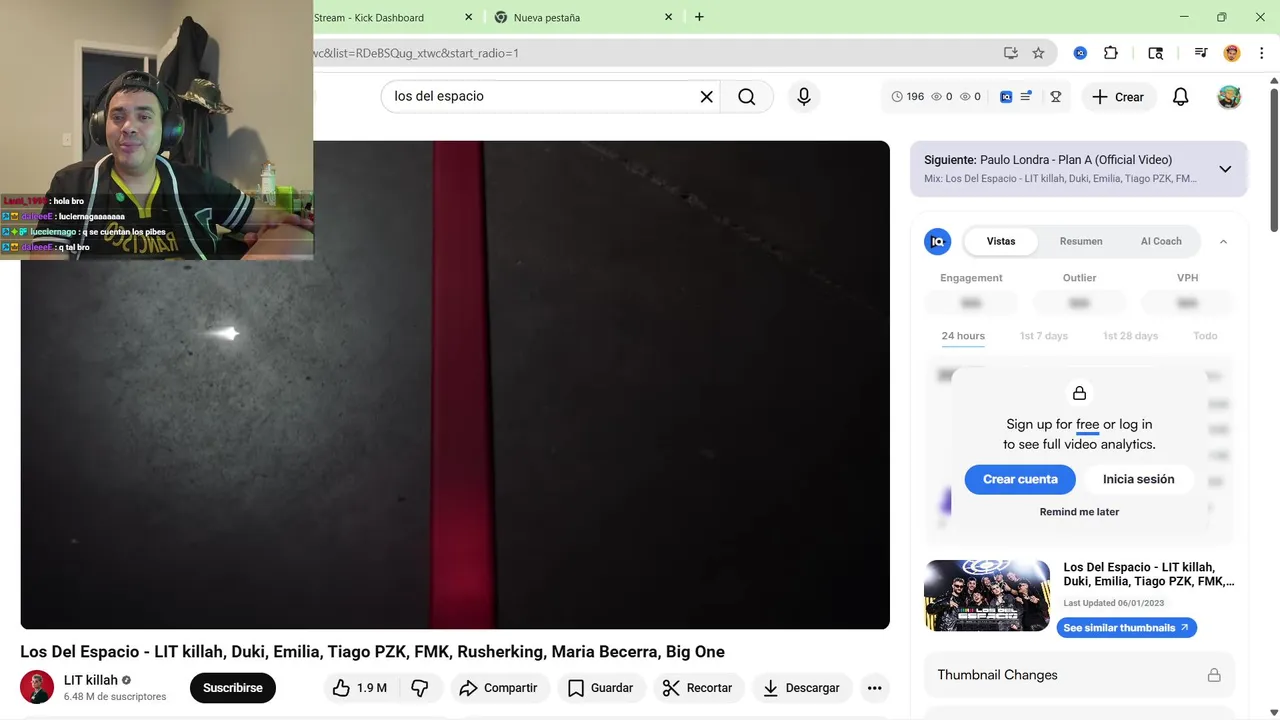Screen dimensions: 1280x720
Task: Switch to the Vistas tab
Action: point(1001,241)
